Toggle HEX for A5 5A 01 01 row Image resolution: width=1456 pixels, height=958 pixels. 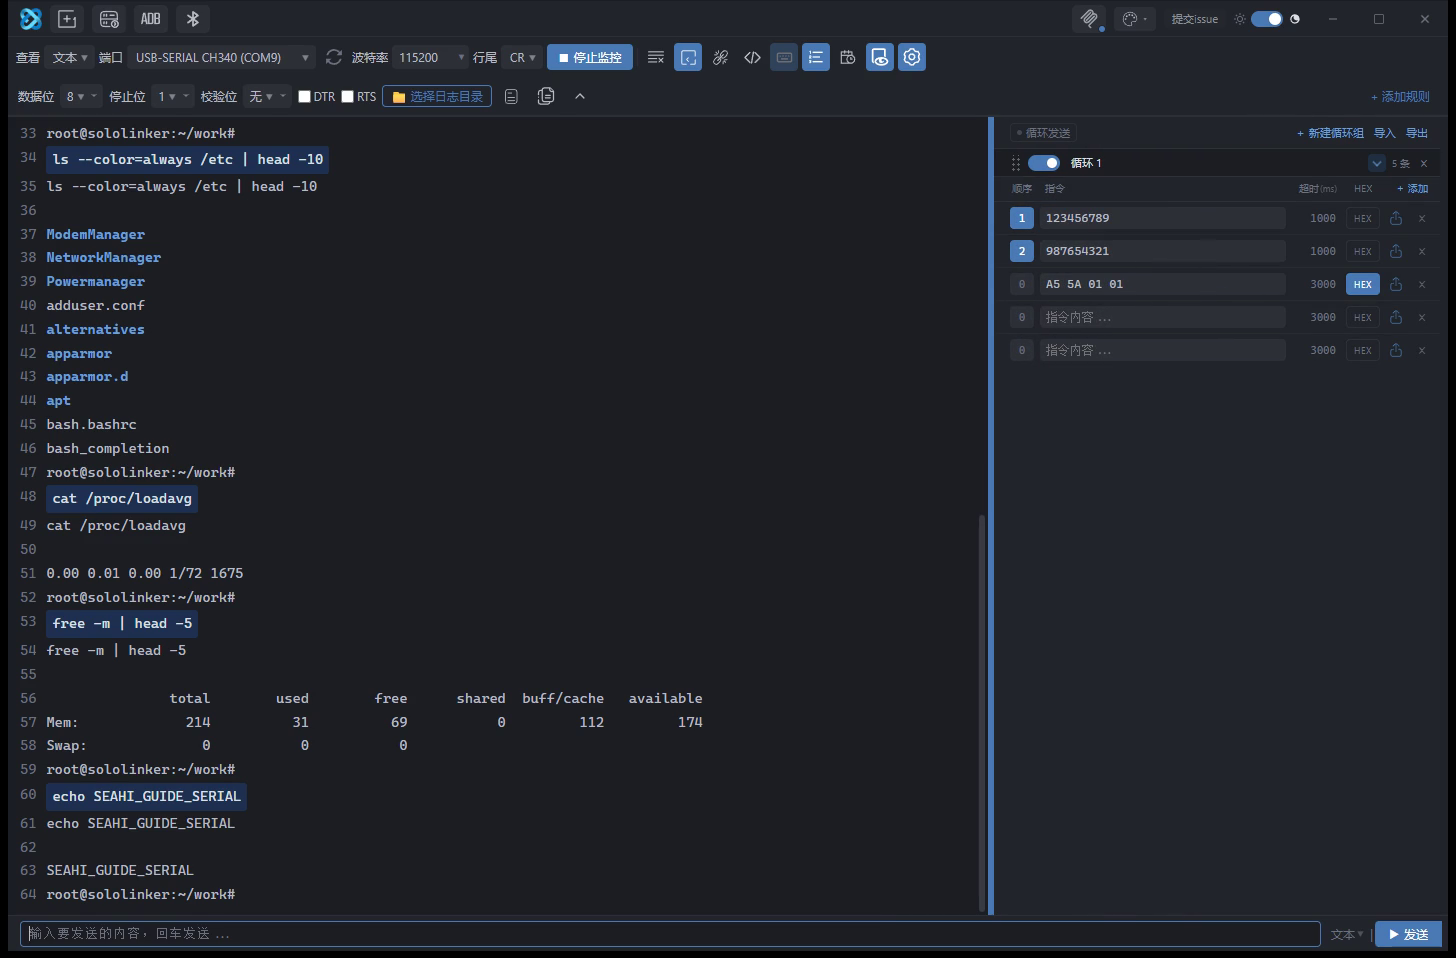coord(1363,284)
